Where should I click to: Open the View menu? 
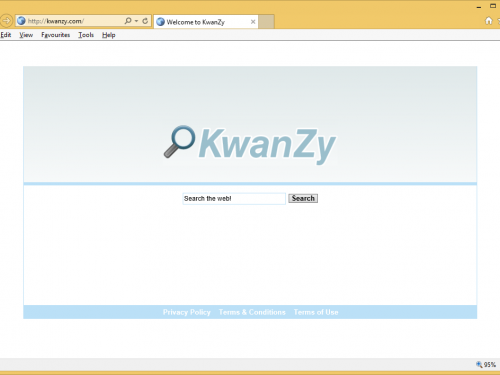[26, 35]
